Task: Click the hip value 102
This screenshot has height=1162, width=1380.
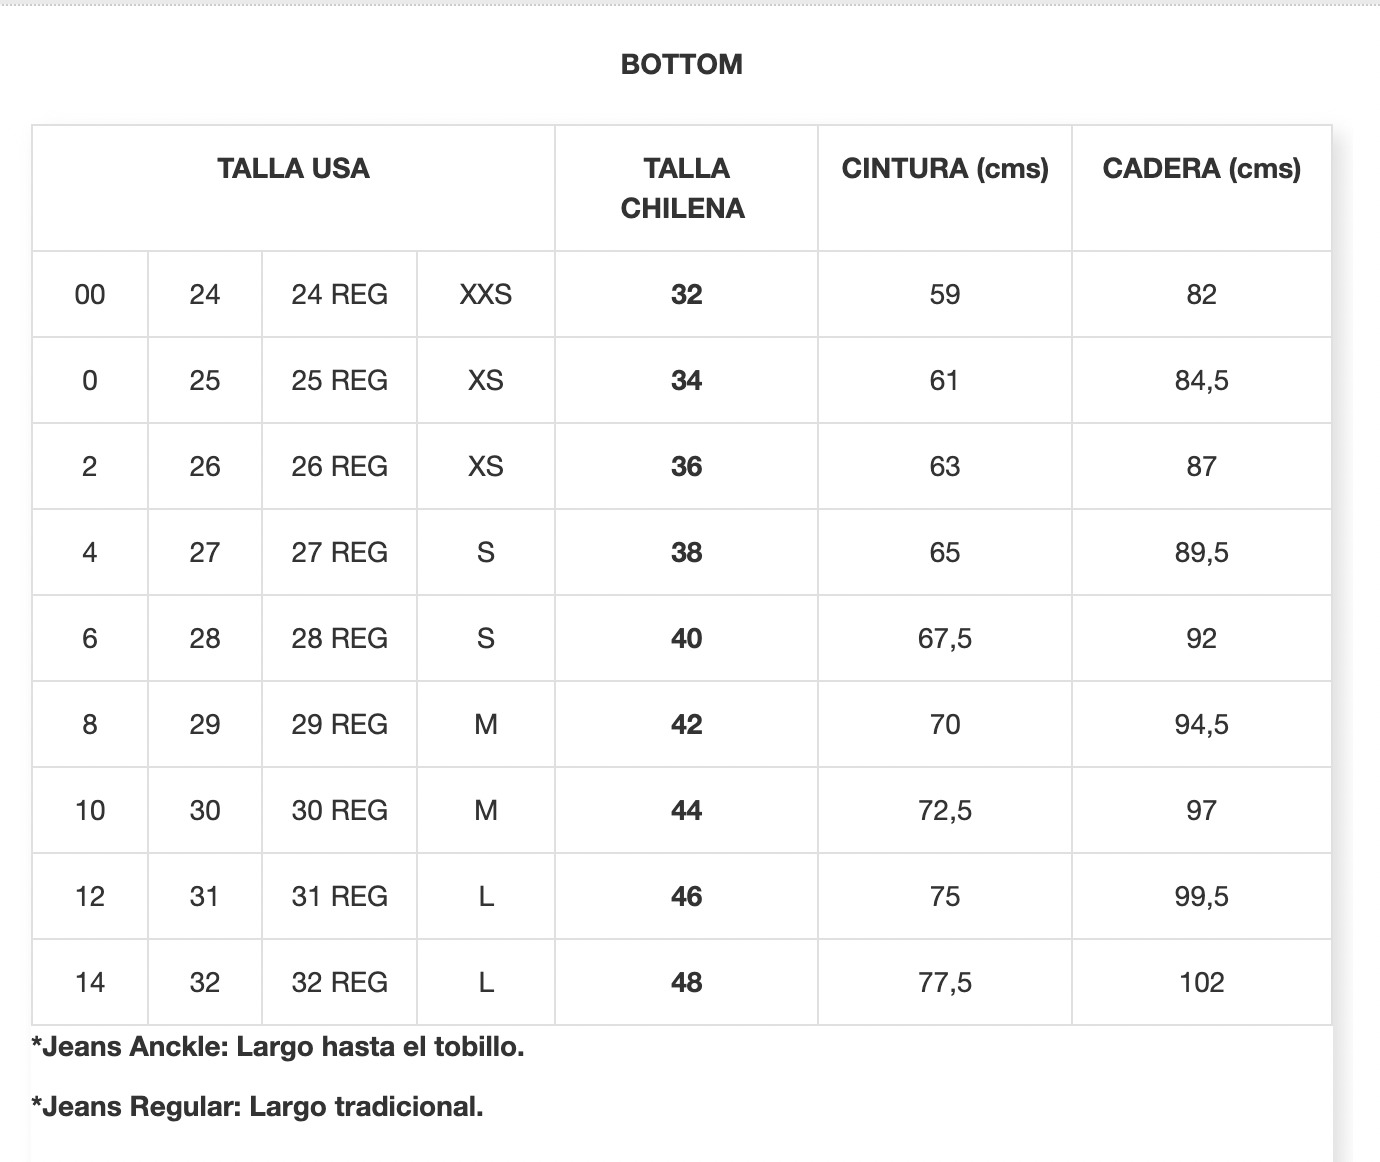Action: (1202, 982)
